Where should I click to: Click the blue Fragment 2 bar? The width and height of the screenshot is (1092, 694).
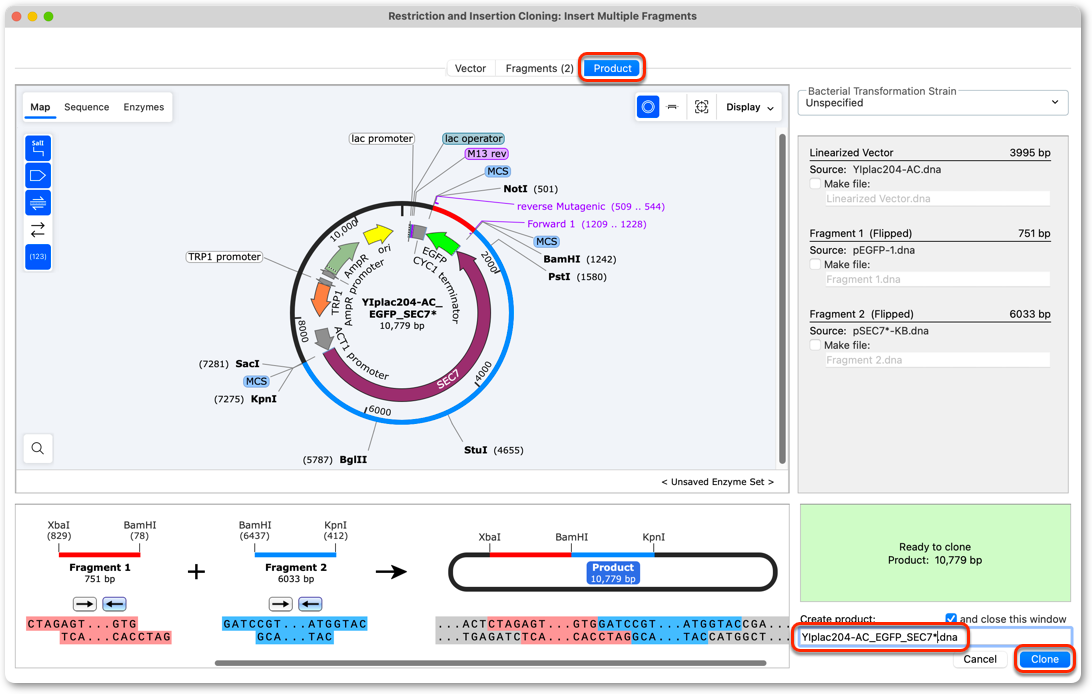(295, 555)
